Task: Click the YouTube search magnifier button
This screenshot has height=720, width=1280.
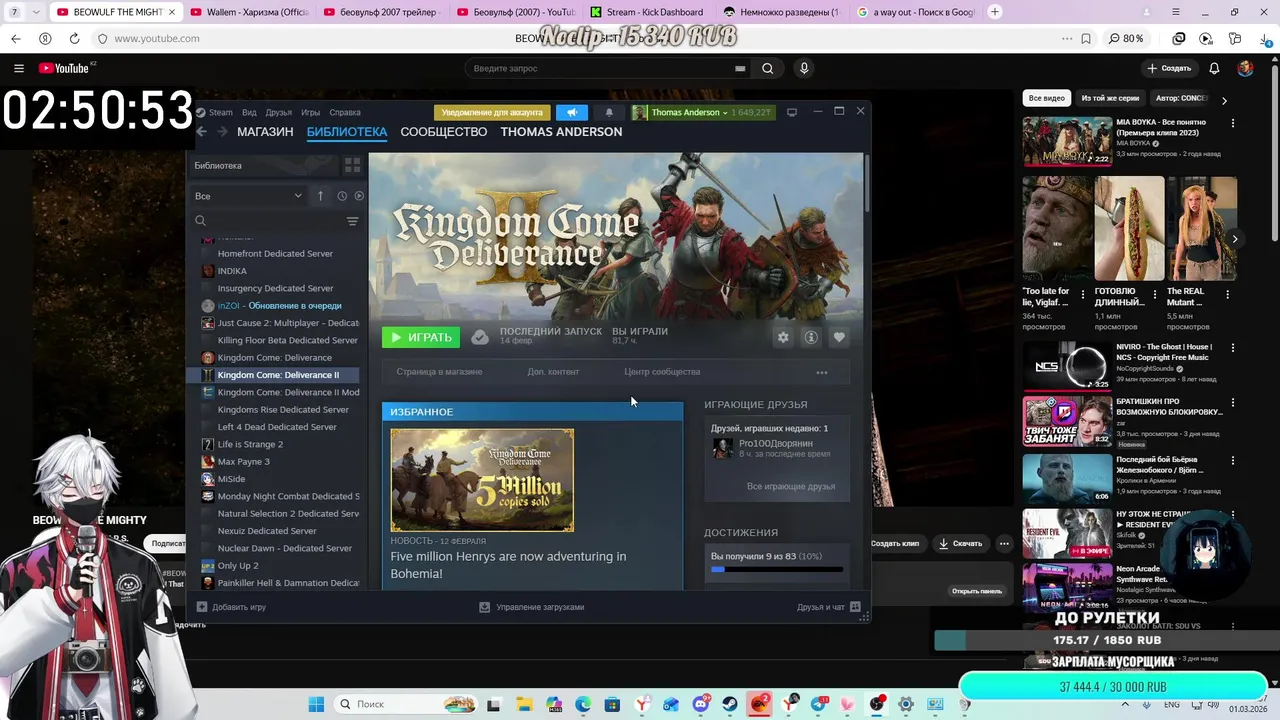Action: 767,68
